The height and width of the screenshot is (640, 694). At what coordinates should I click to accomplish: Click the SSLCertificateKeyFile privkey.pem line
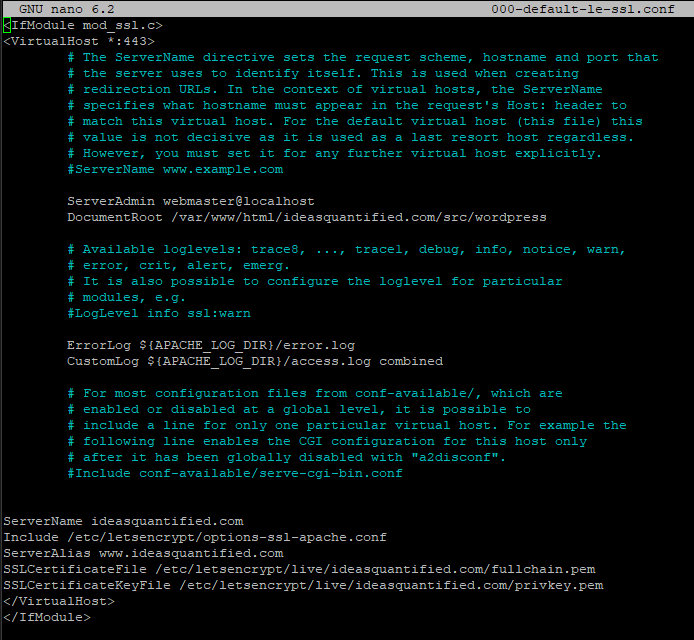coord(303,585)
